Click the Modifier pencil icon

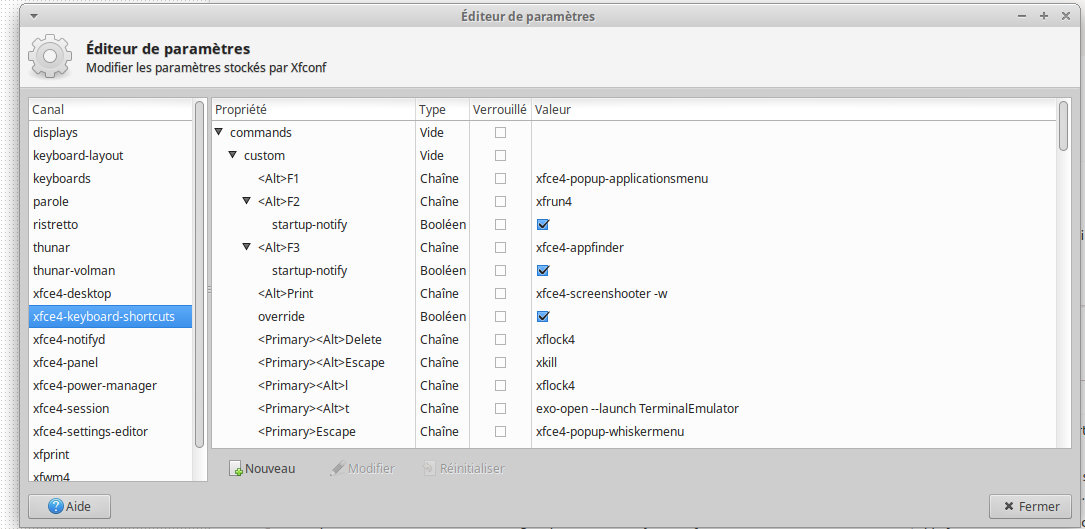tap(337, 469)
